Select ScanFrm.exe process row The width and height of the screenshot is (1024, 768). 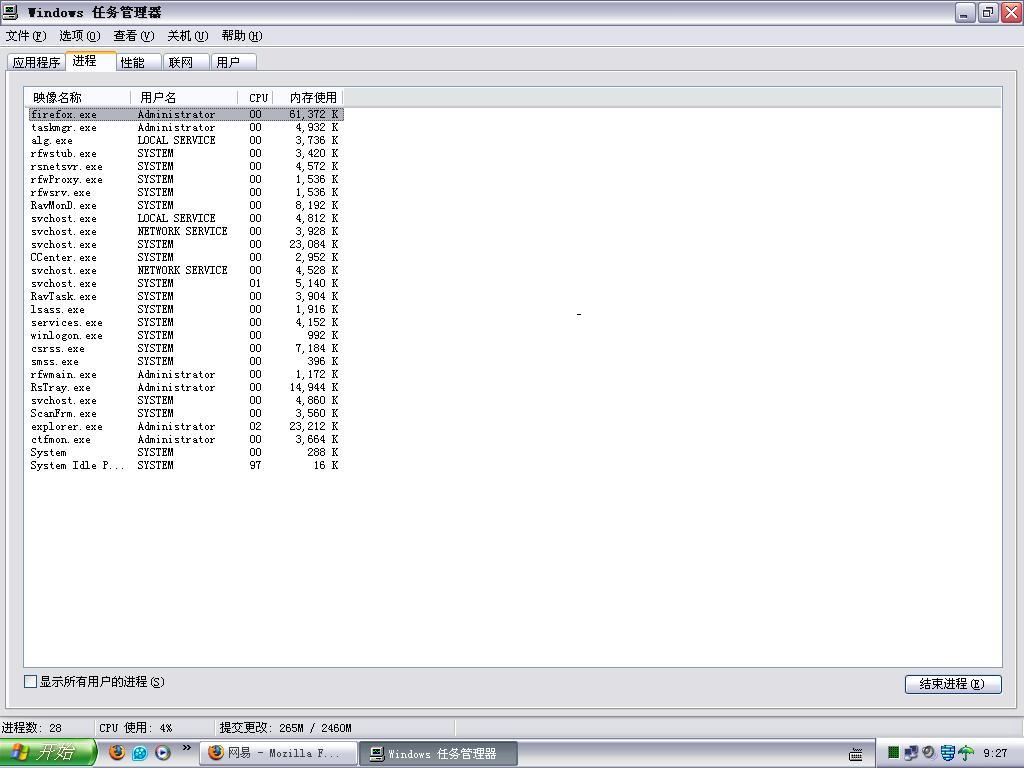[x=186, y=413]
